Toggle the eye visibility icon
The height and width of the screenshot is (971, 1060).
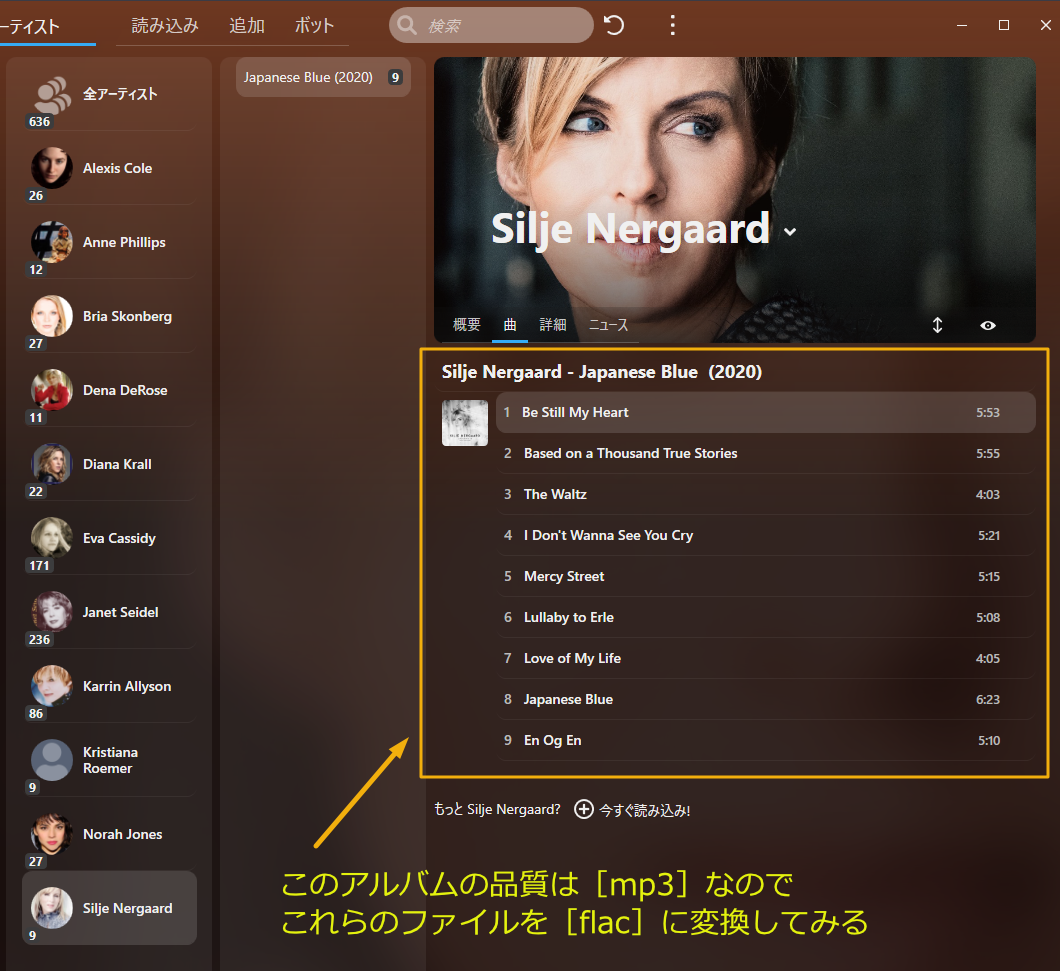988,325
